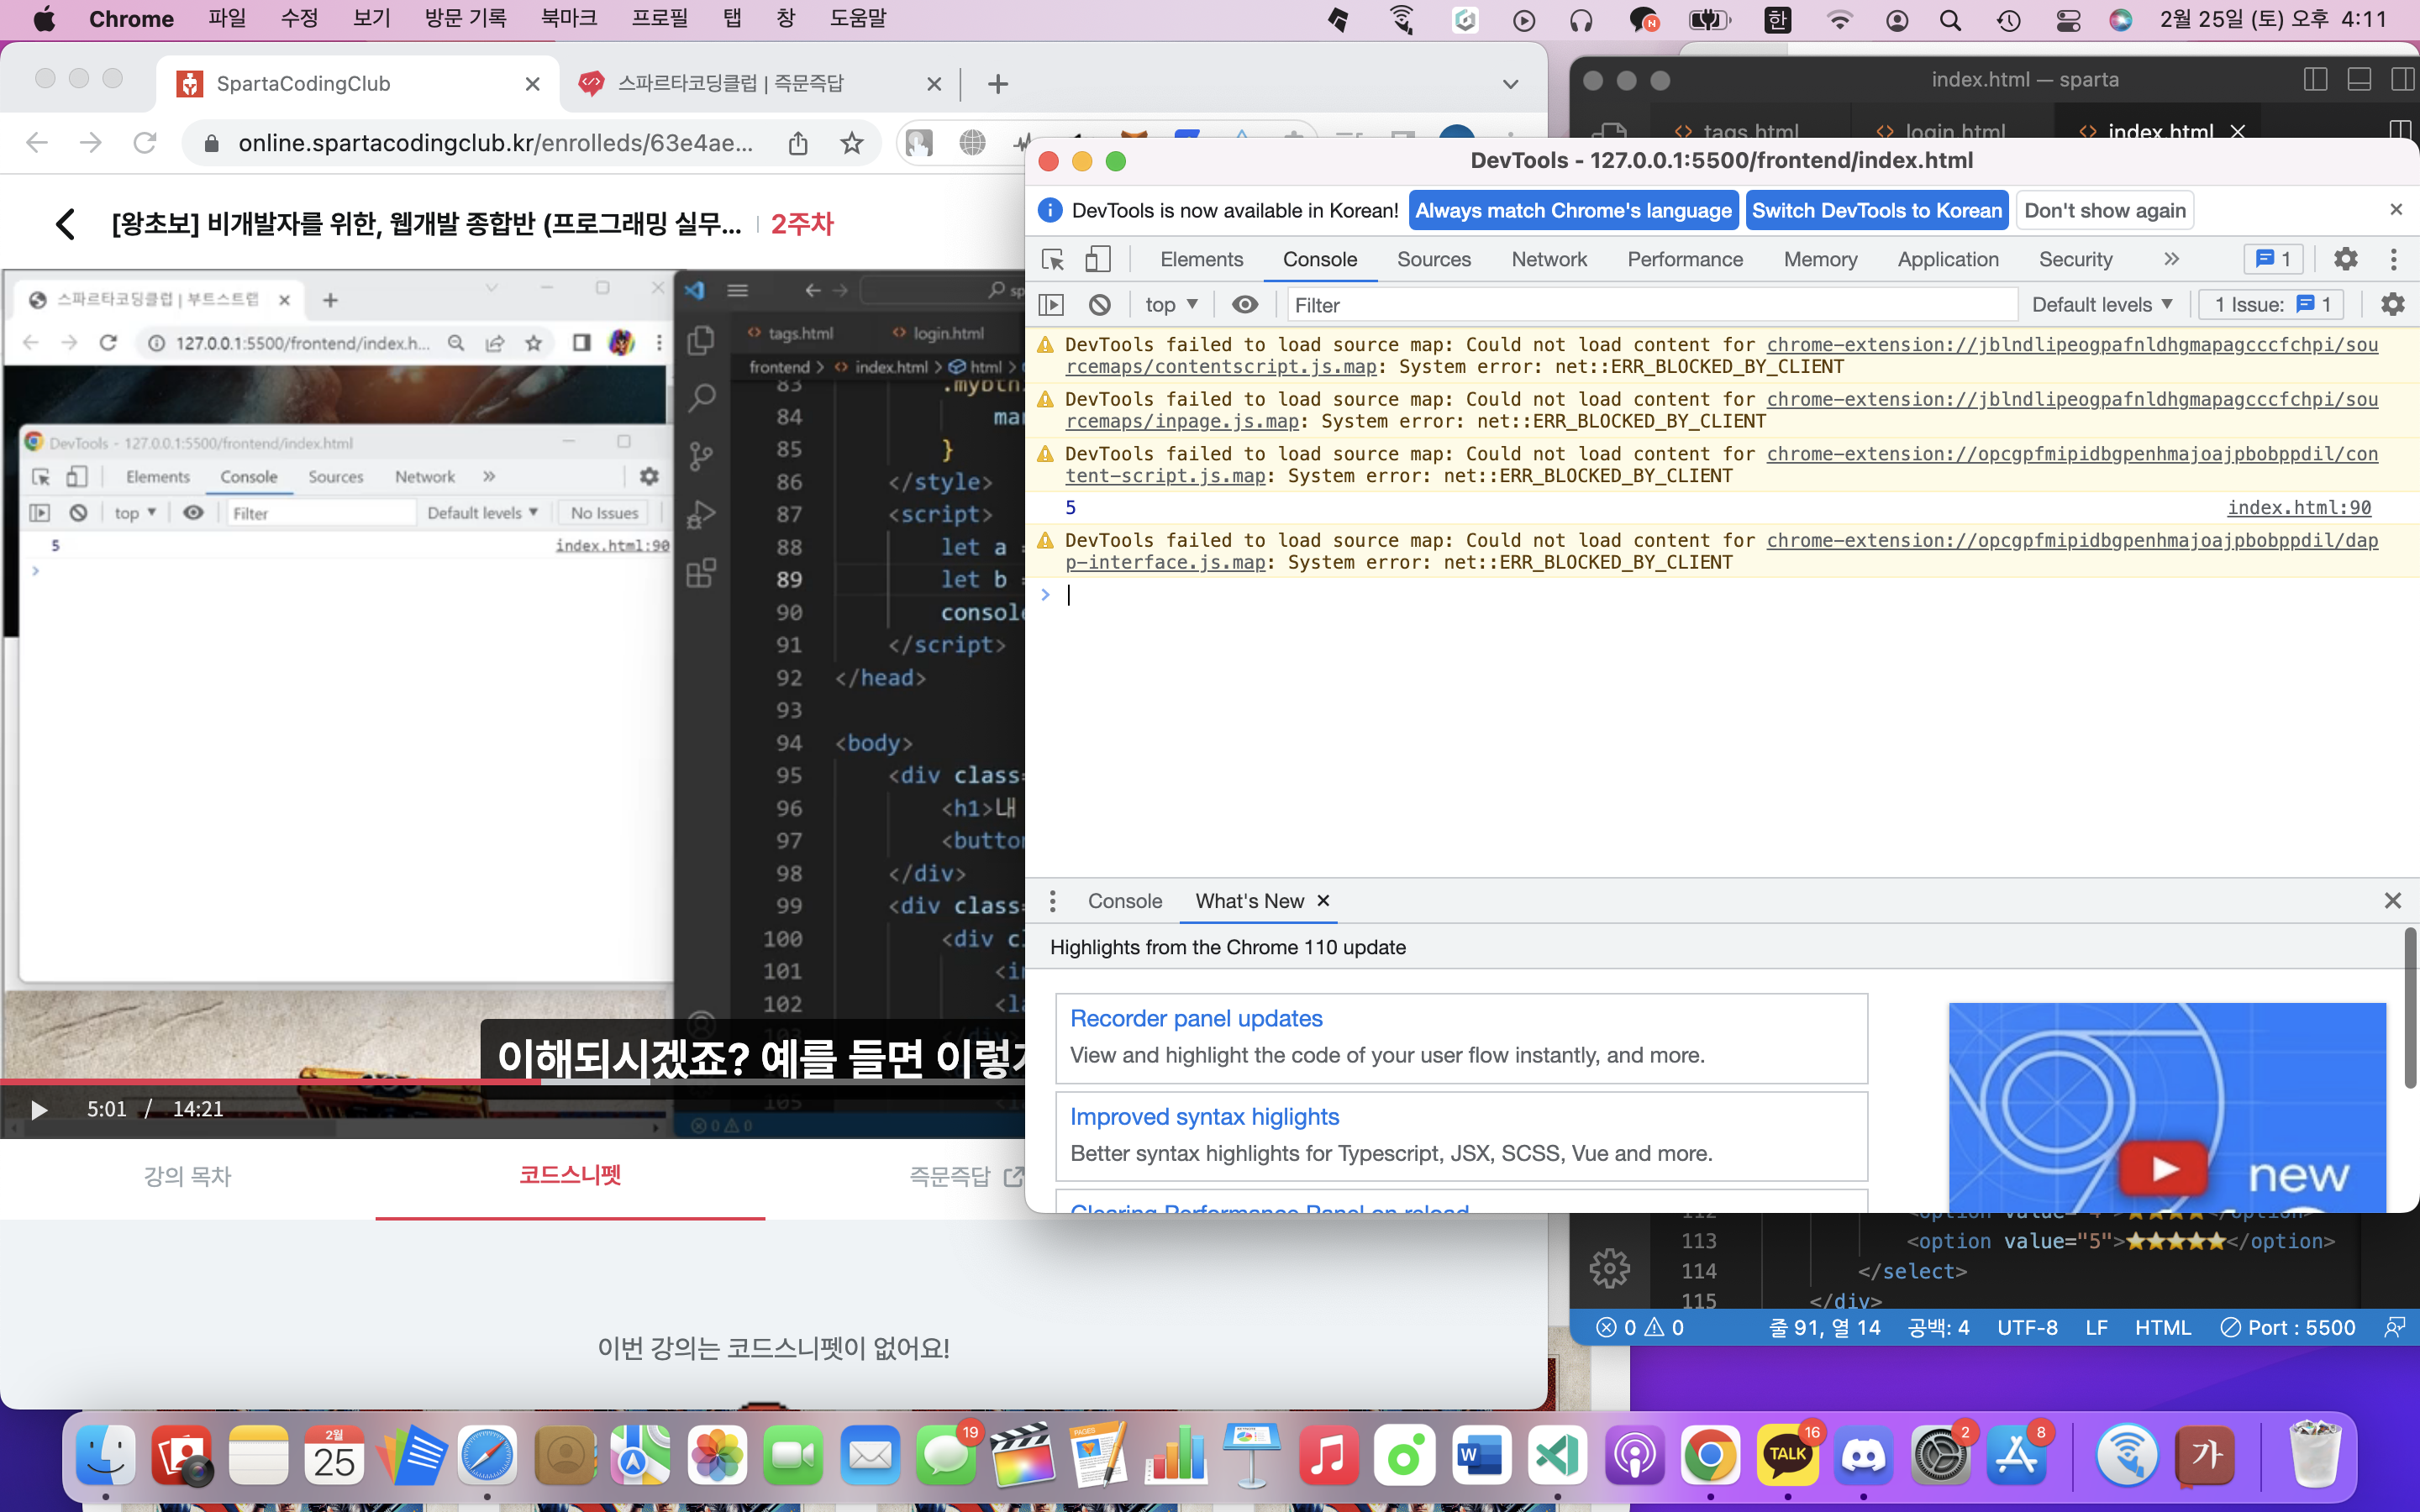
Task: Click Don't show again button
Action: click(x=2105, y=211)
